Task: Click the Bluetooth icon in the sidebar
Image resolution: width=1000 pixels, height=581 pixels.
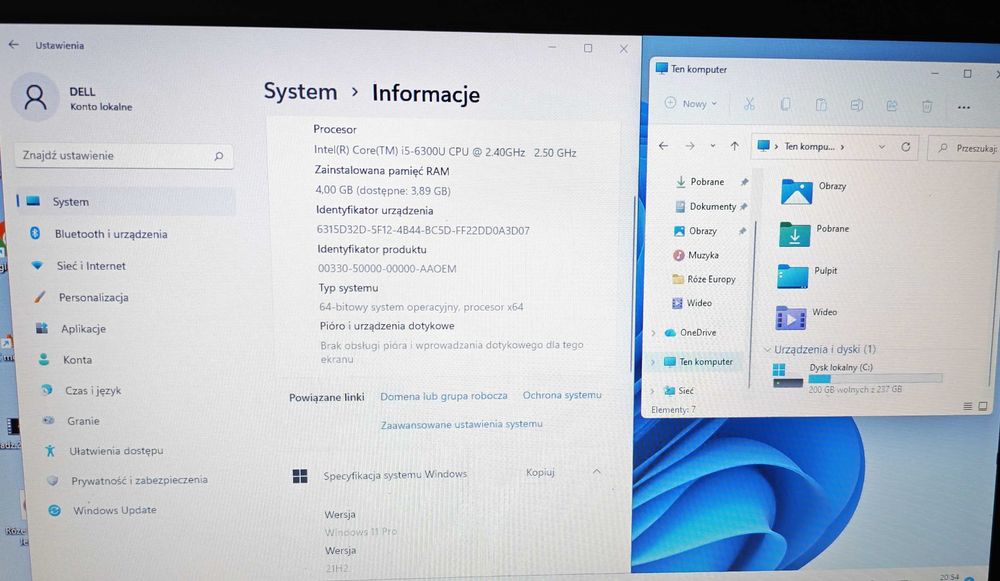Action: point(35,233)
